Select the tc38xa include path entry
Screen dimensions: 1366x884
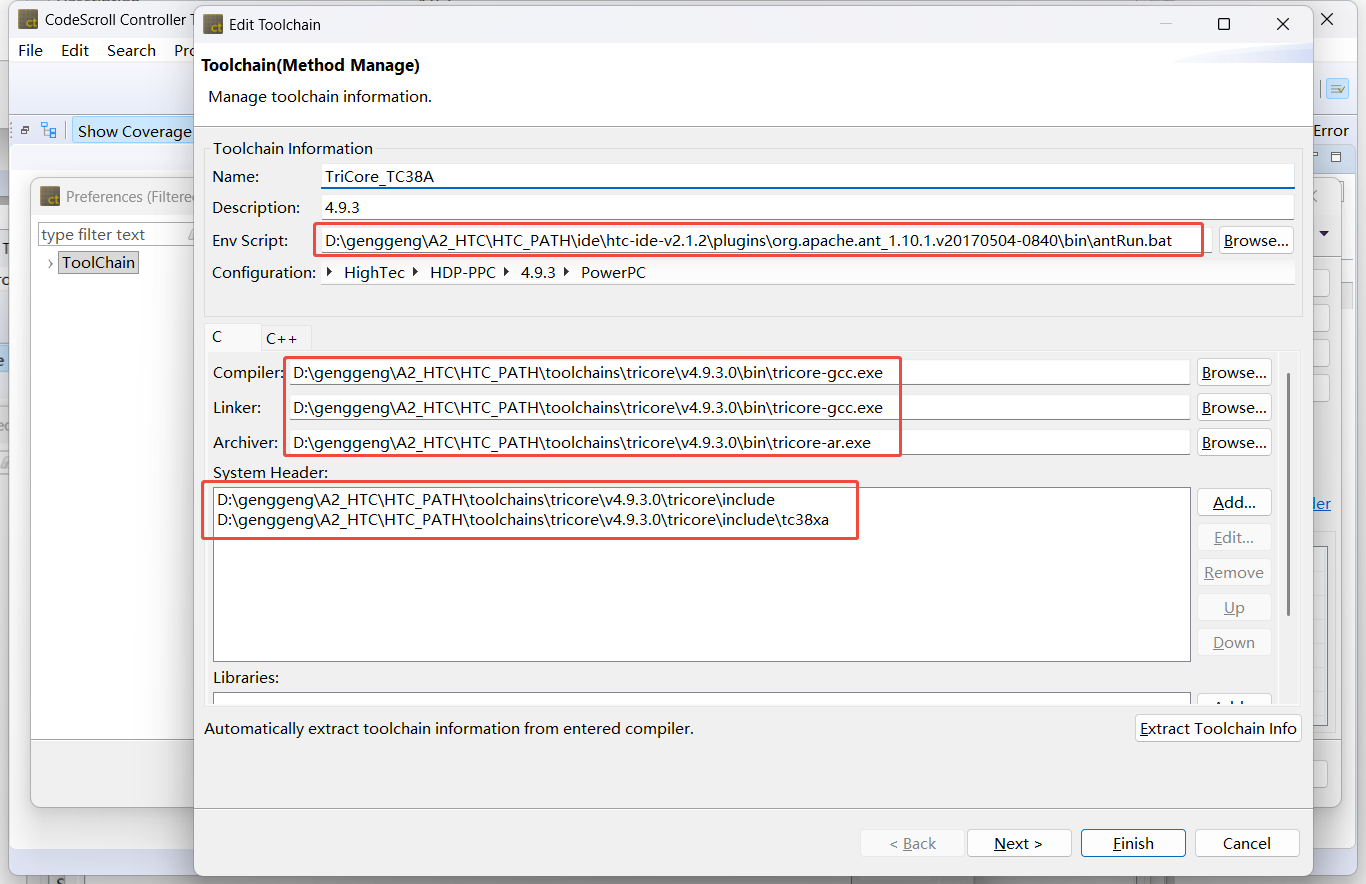[x=523, y=520]
